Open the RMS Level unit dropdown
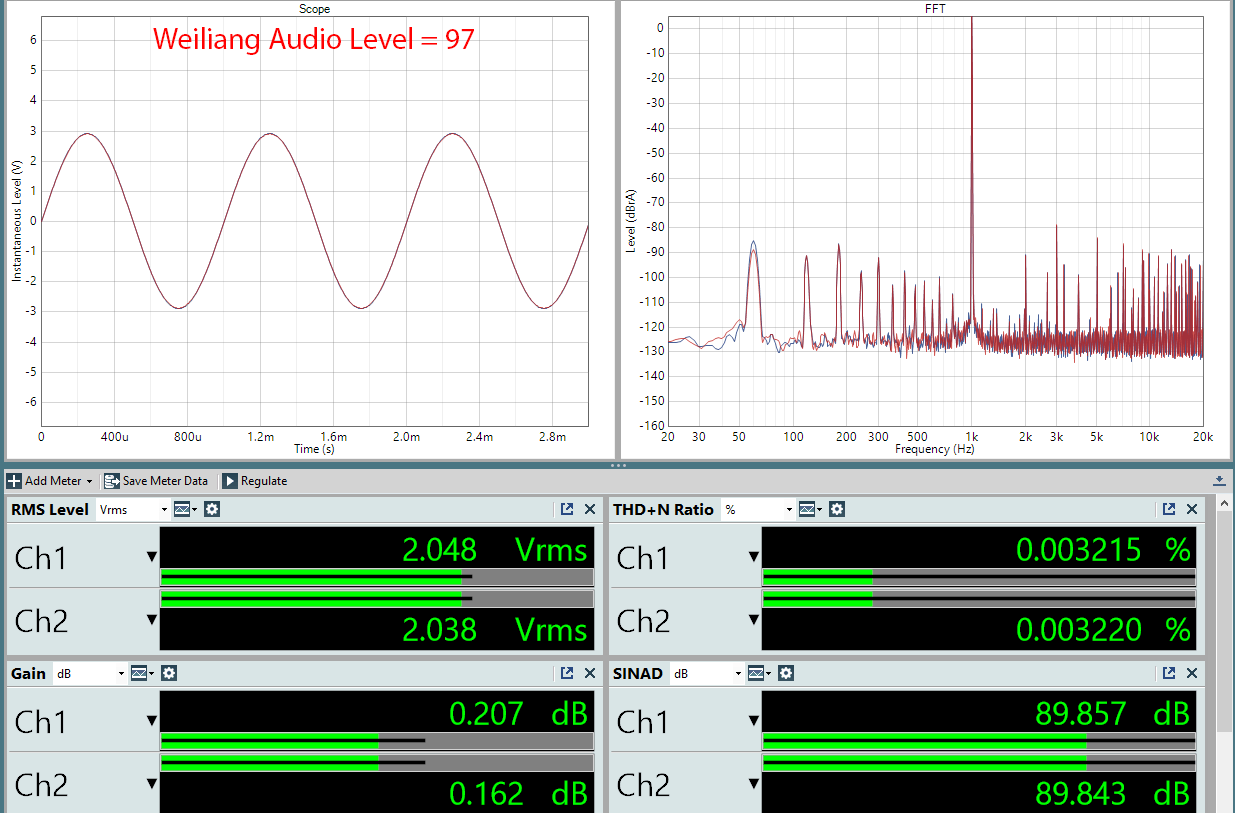Viewport: 1235px width, 813px height. (x=134, y=509)
